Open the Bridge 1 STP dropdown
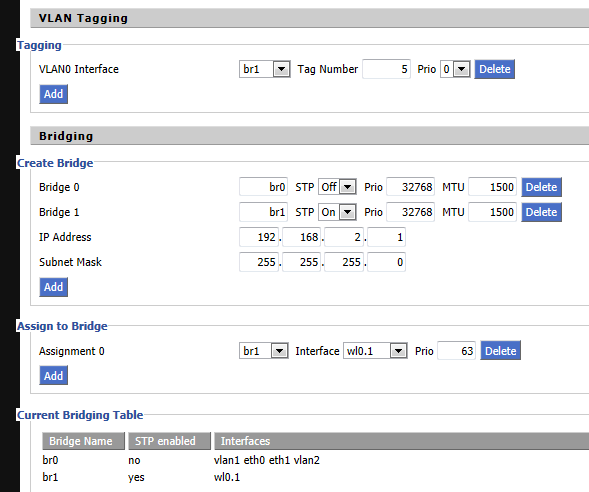The height and width of the screenshot is (492, 589). (337, 212)
